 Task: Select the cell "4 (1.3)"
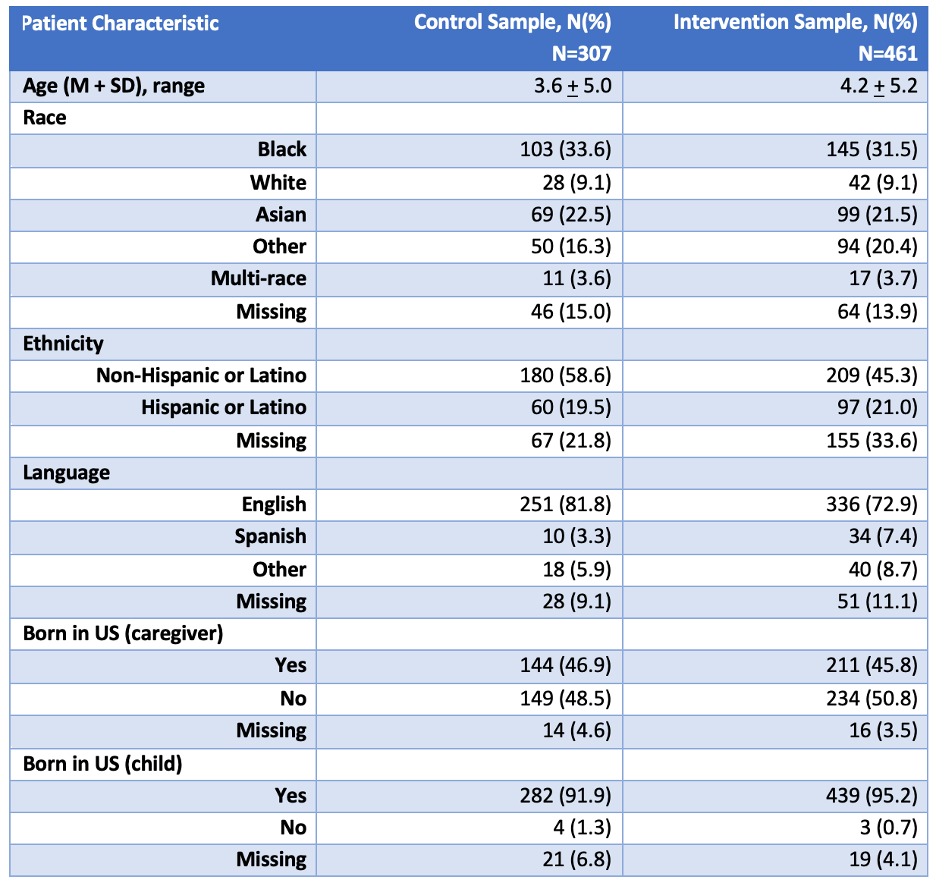[x=582, y=828]
